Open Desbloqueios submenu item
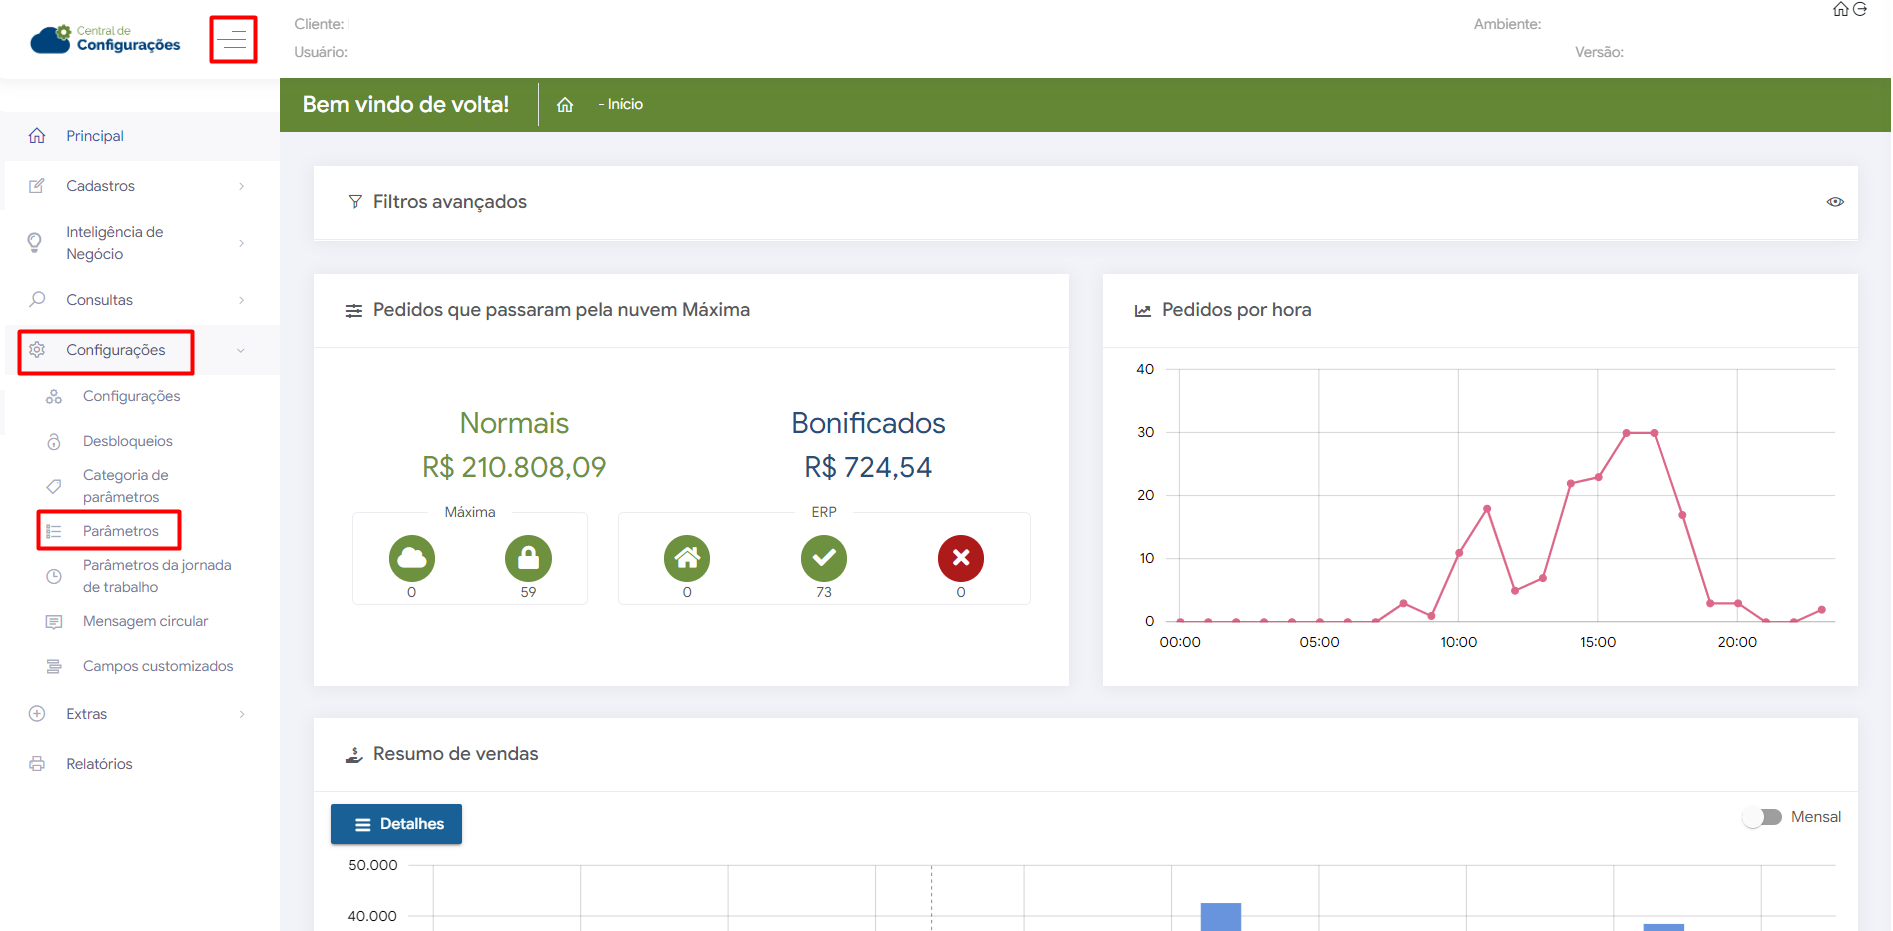 point(127,441)
